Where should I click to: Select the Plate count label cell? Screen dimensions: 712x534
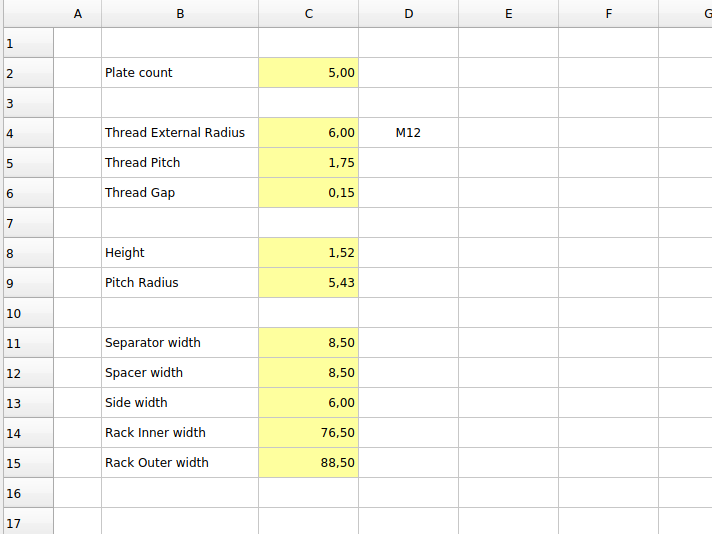tap(180, 73)
